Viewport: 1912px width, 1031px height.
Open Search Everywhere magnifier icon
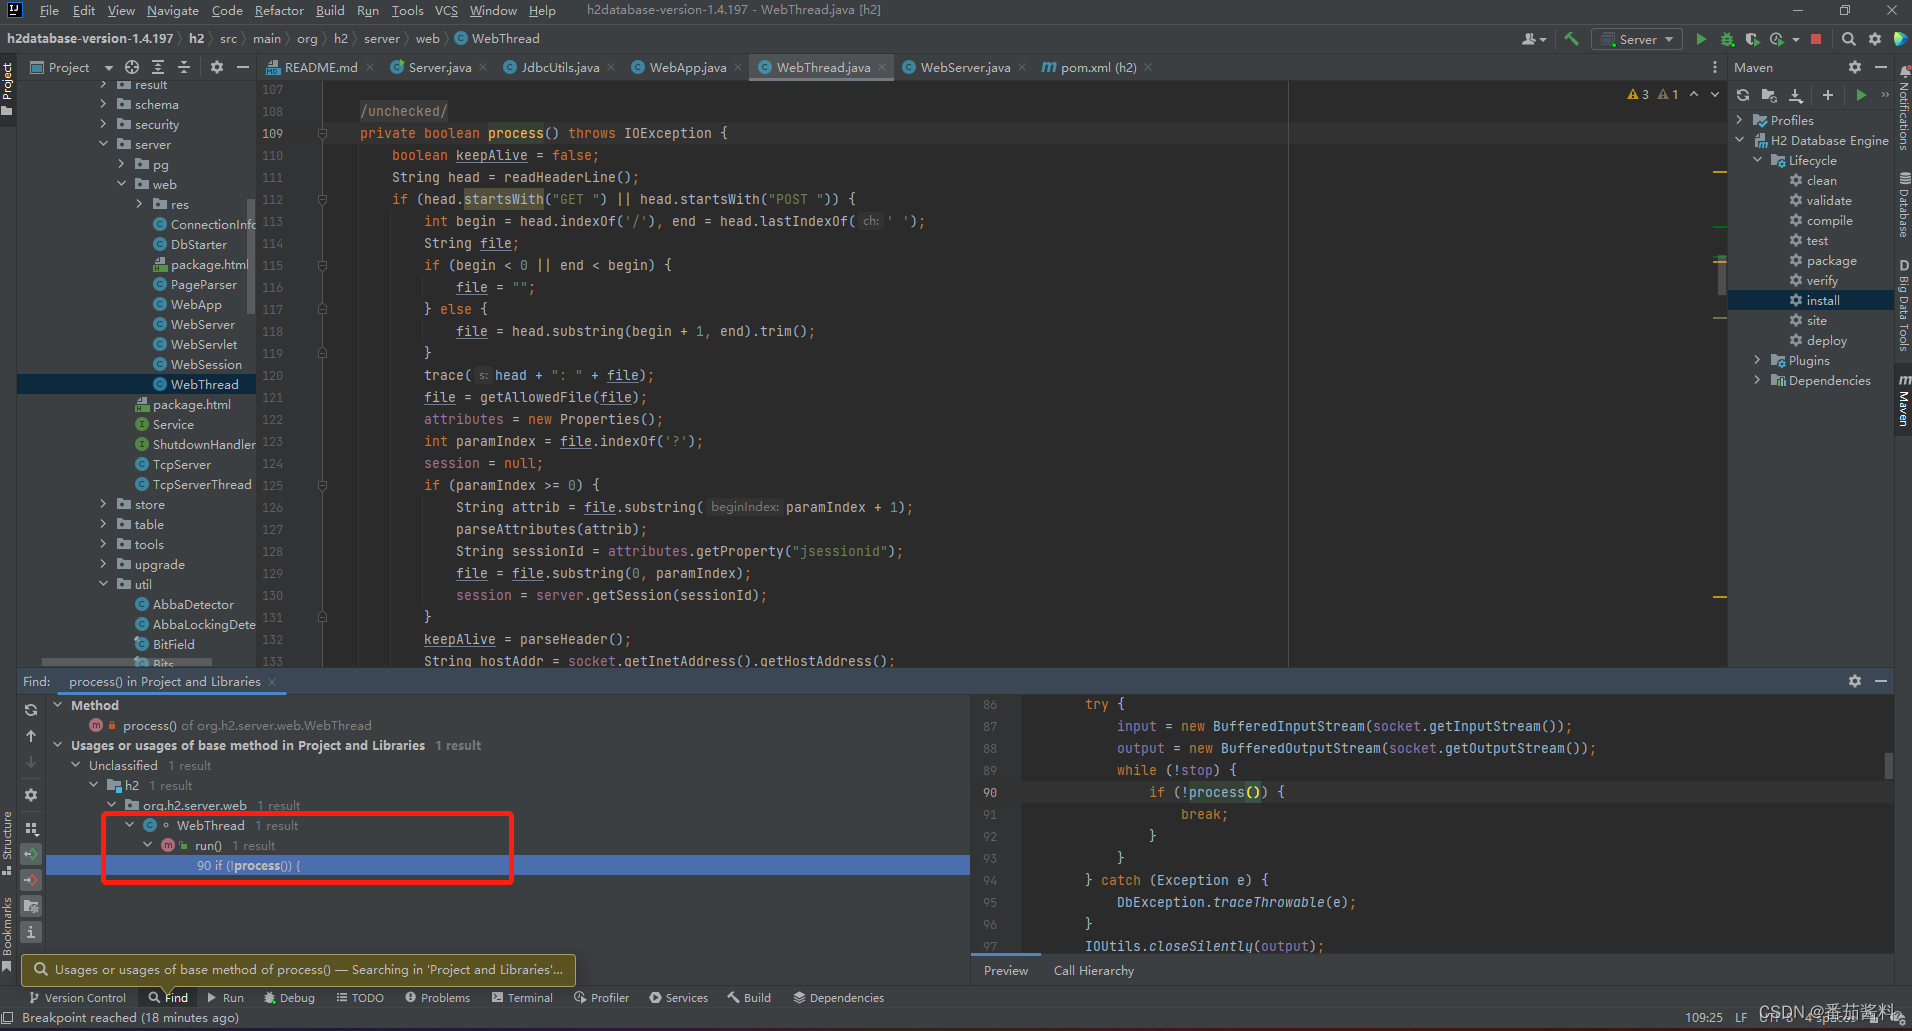point(1849,39)
